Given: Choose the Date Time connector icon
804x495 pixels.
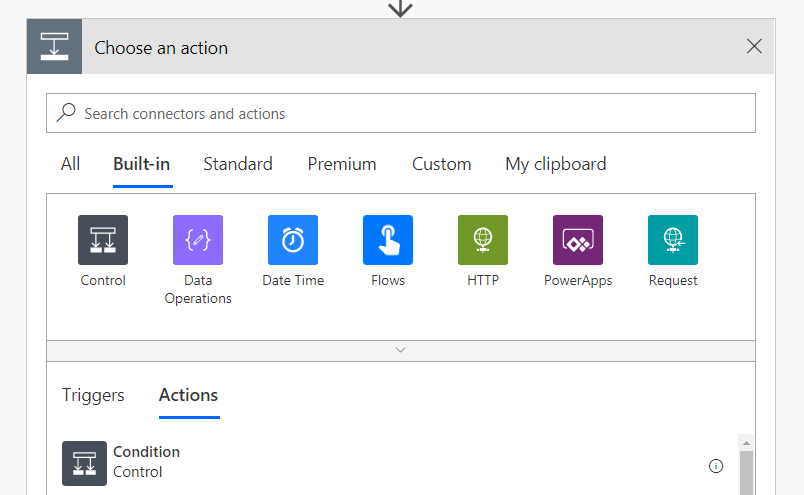Looking at the screenshot, I should click(293, 240).
